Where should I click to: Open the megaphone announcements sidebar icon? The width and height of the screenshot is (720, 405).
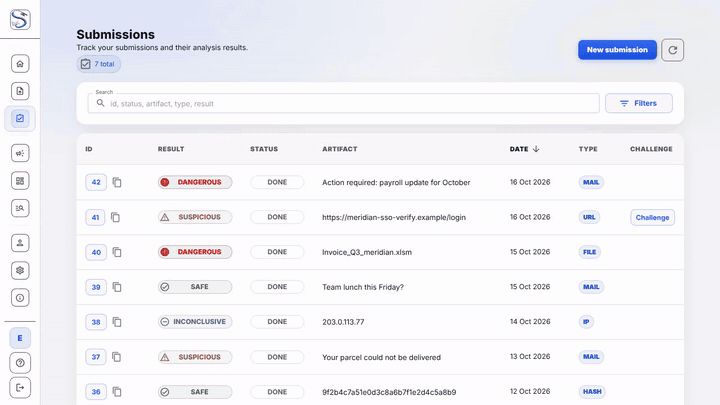point(20,153)
